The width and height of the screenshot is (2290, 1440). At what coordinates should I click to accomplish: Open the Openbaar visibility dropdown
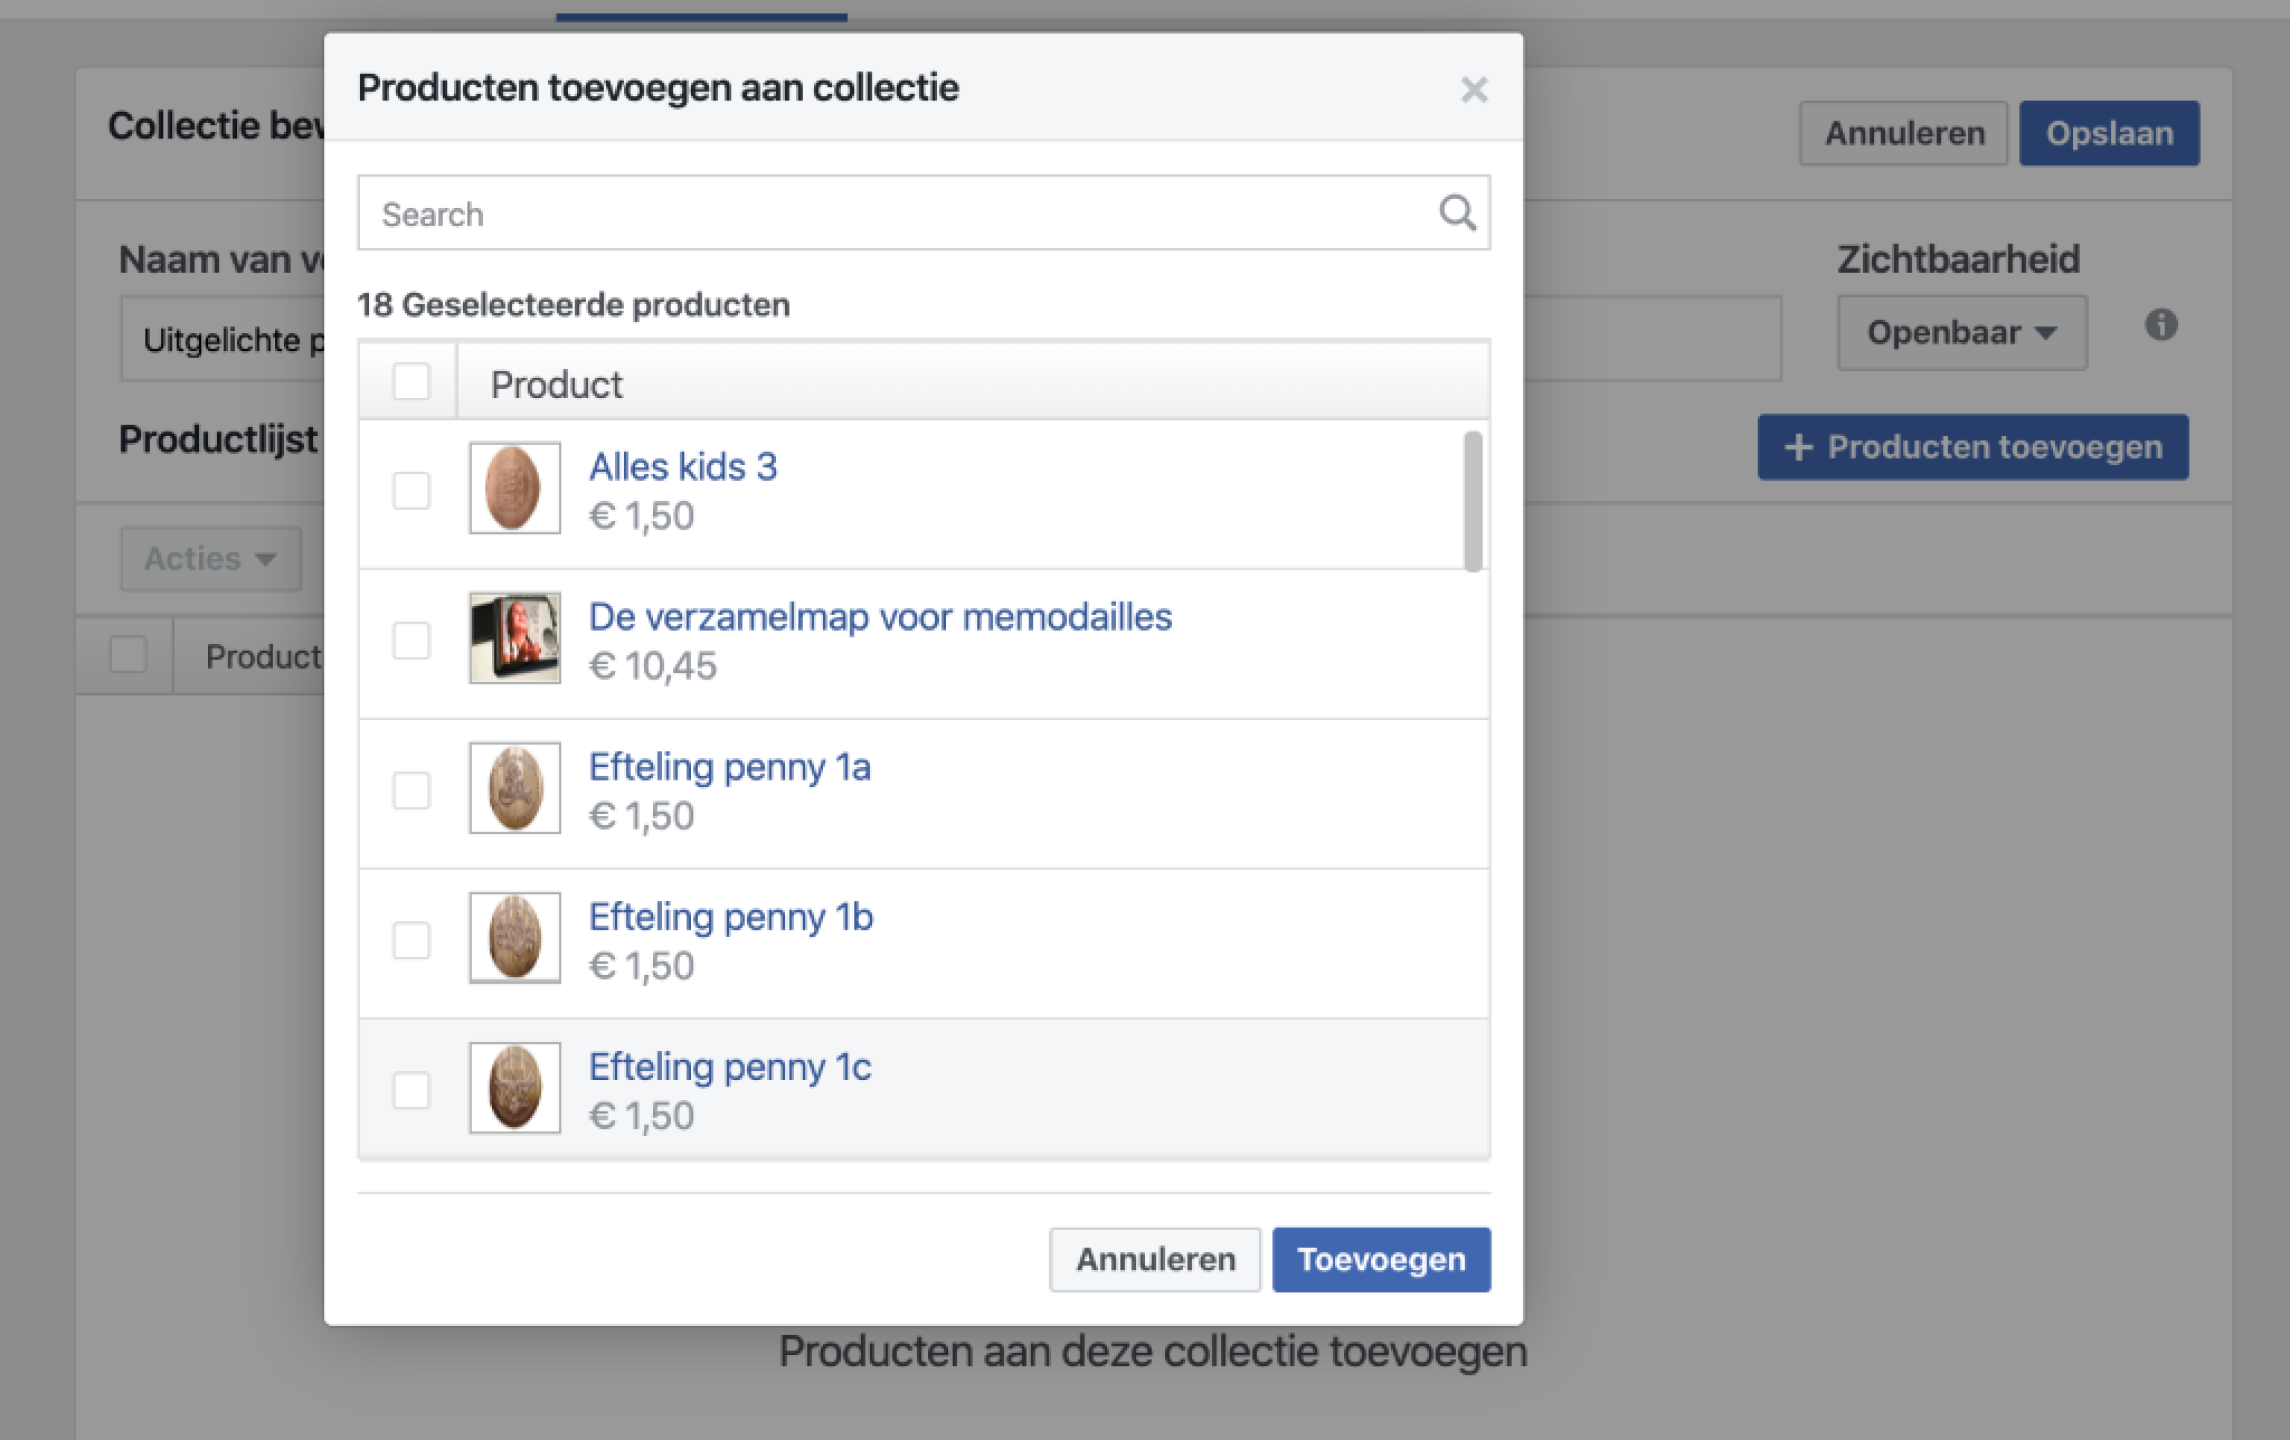1961,333
